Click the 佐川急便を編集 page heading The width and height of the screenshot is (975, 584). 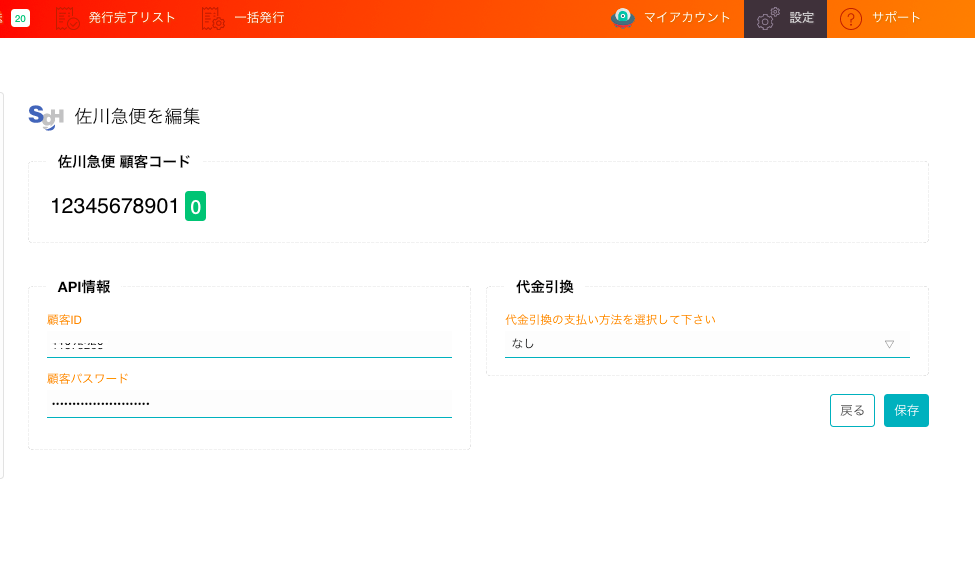tap(137, 116)
